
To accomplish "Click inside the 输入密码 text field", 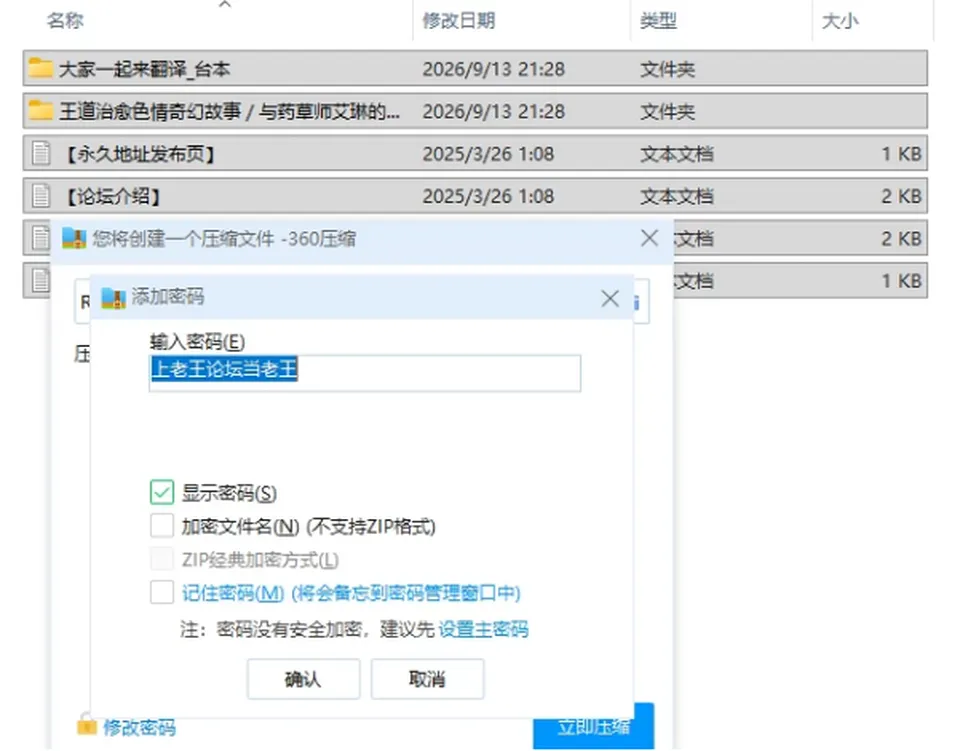I will tap(365, 372).
